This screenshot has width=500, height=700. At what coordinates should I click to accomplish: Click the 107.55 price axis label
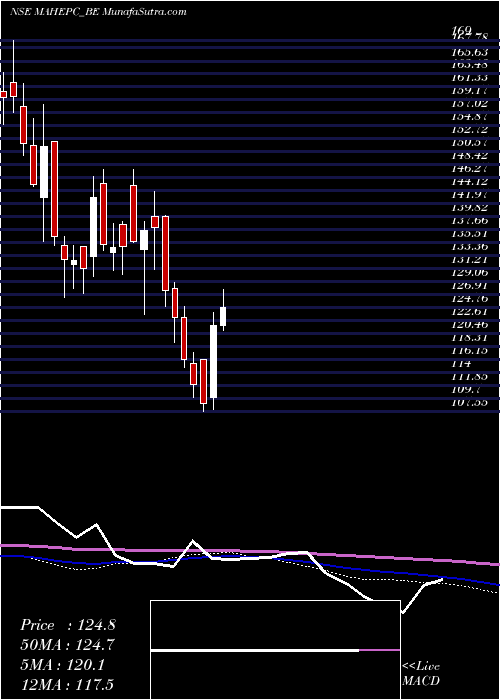point(469,402)
